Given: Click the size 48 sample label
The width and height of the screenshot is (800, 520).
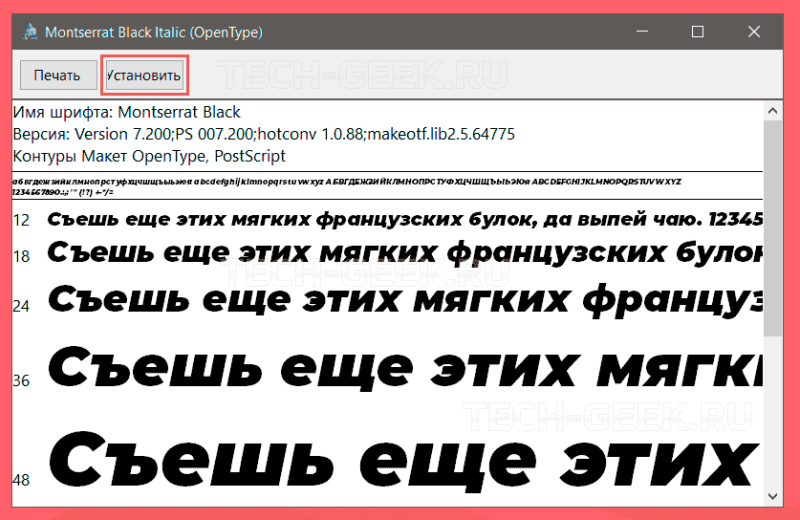Looking at the screenshot, I should click(21, 480).
